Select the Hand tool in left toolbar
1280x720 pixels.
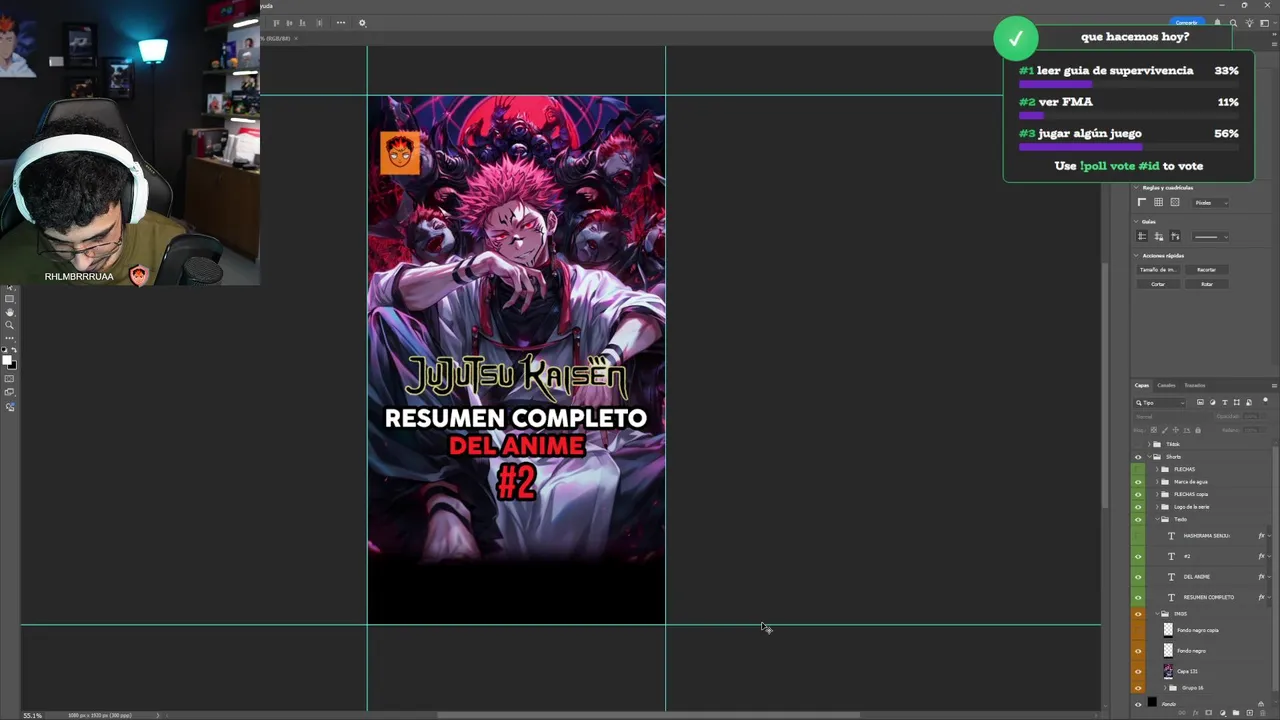10,312
